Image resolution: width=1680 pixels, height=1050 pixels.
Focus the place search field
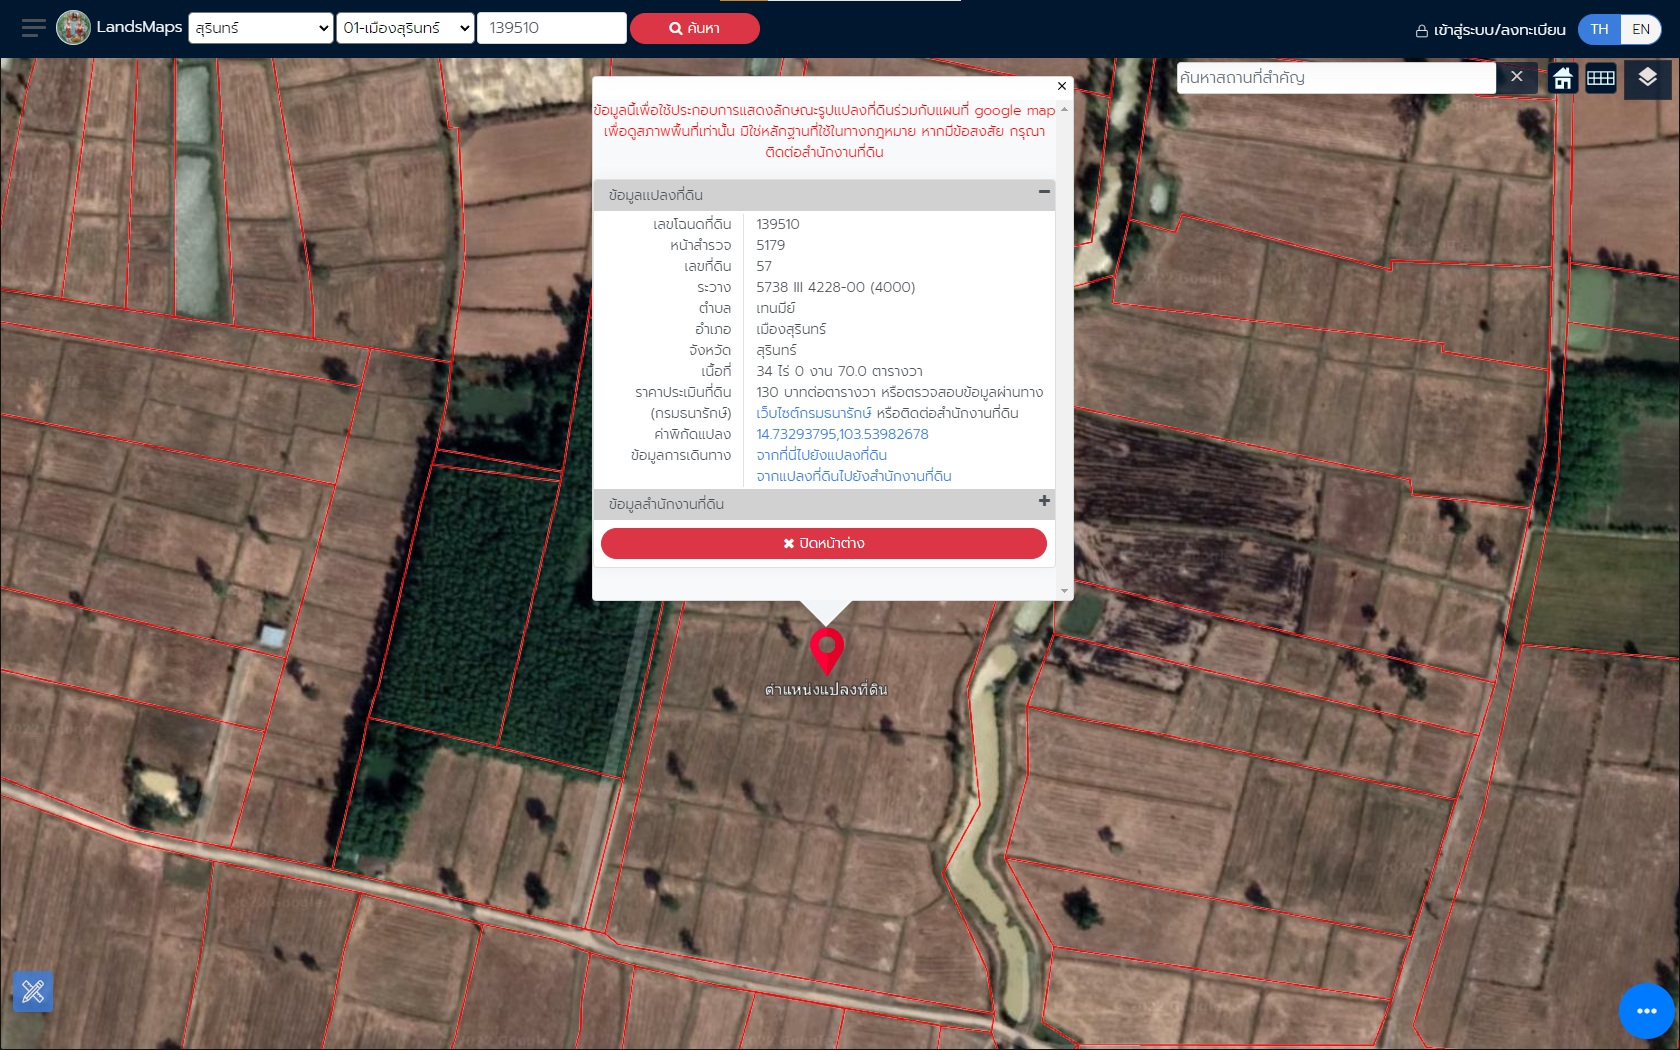point(1336,77)
